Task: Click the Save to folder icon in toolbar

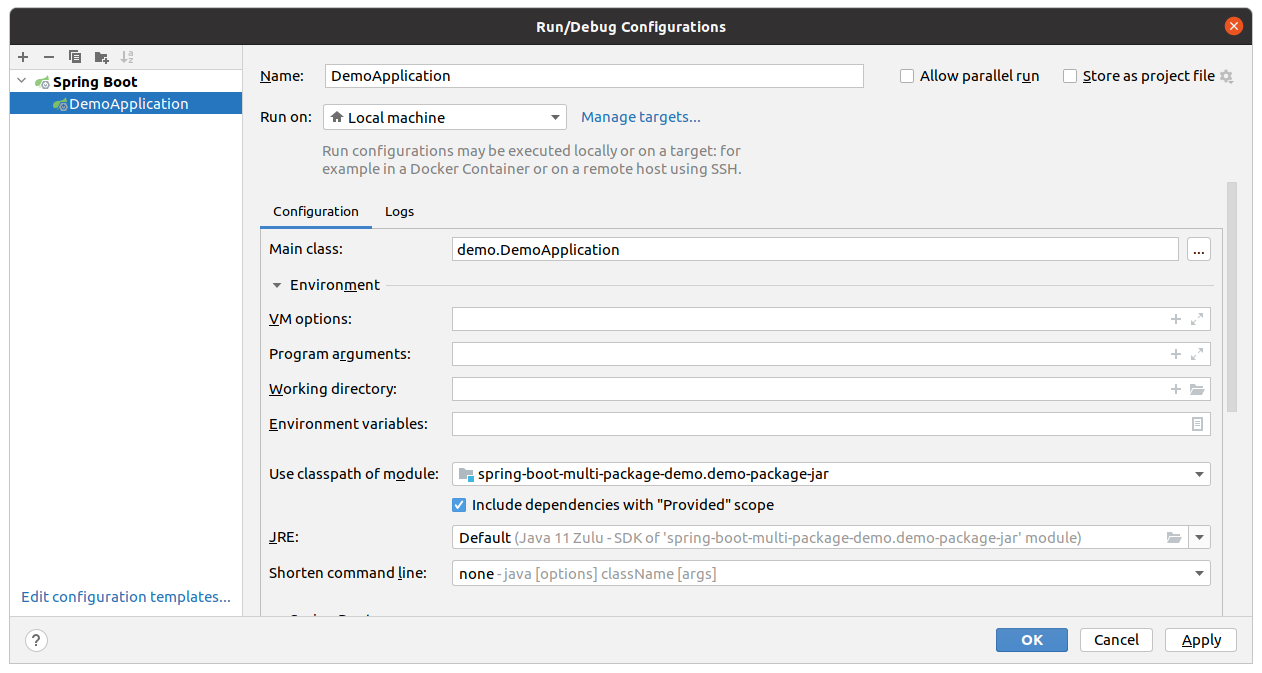Action: (101, 57)
